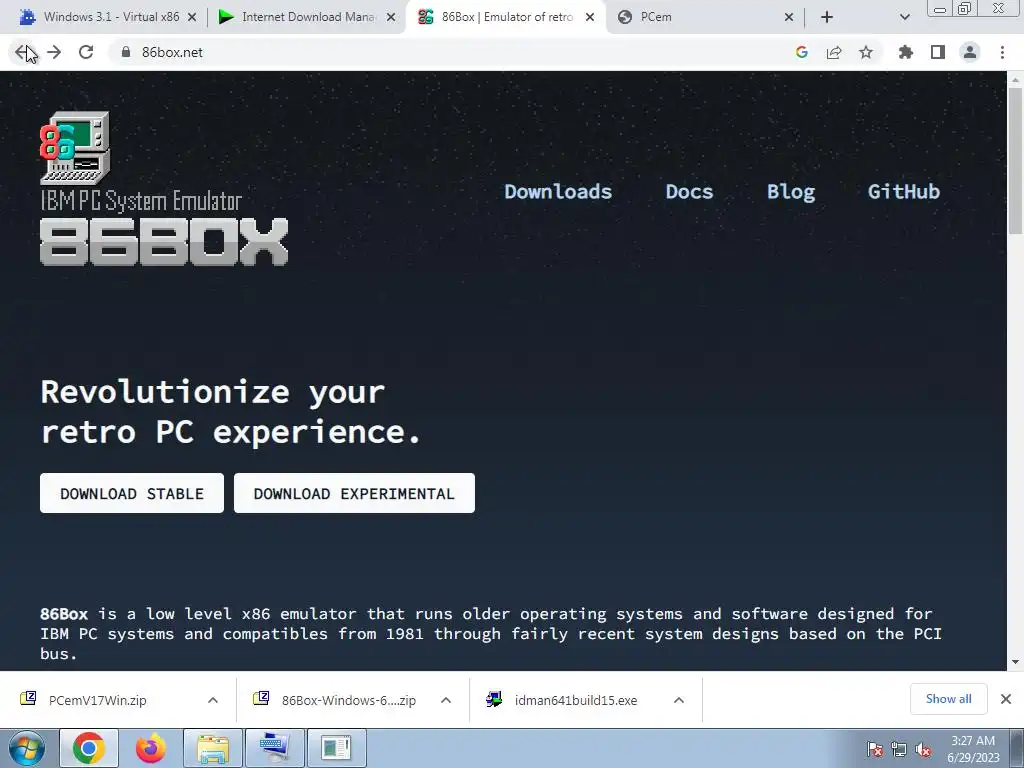Select the 86Box Emulator tab

coord(504,17)
